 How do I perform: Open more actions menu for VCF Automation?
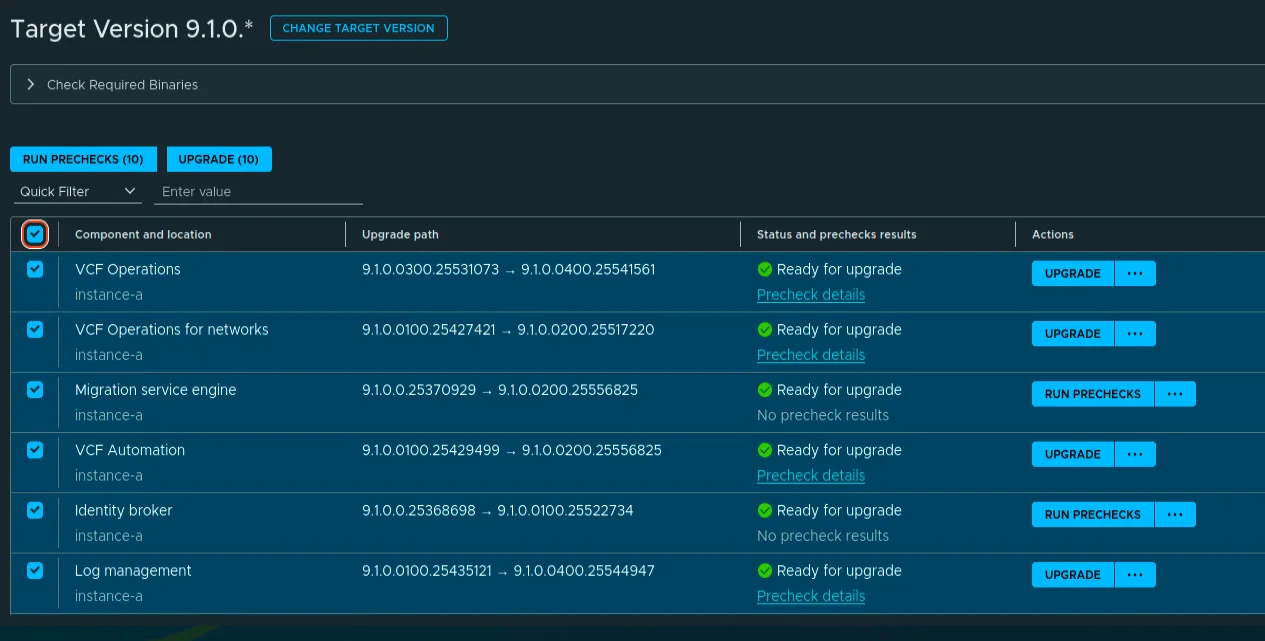[1135, 454]
